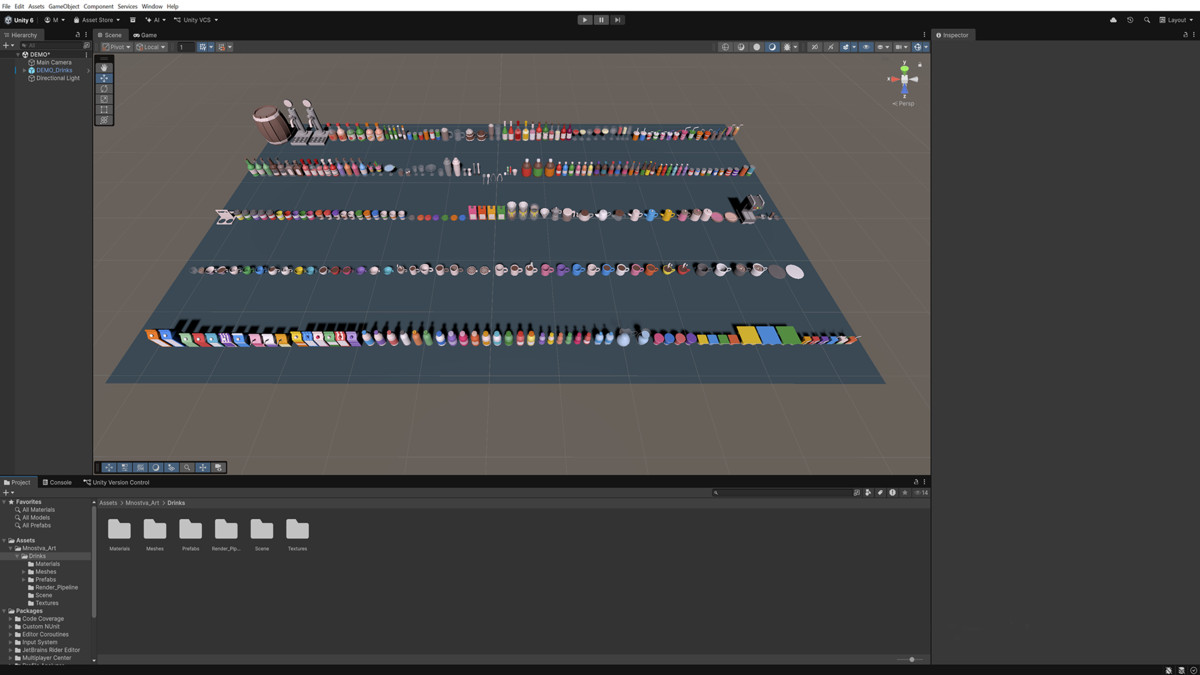
Task: Switch to the Console tab
Action: pyautogui.click(x=57, y=482)
